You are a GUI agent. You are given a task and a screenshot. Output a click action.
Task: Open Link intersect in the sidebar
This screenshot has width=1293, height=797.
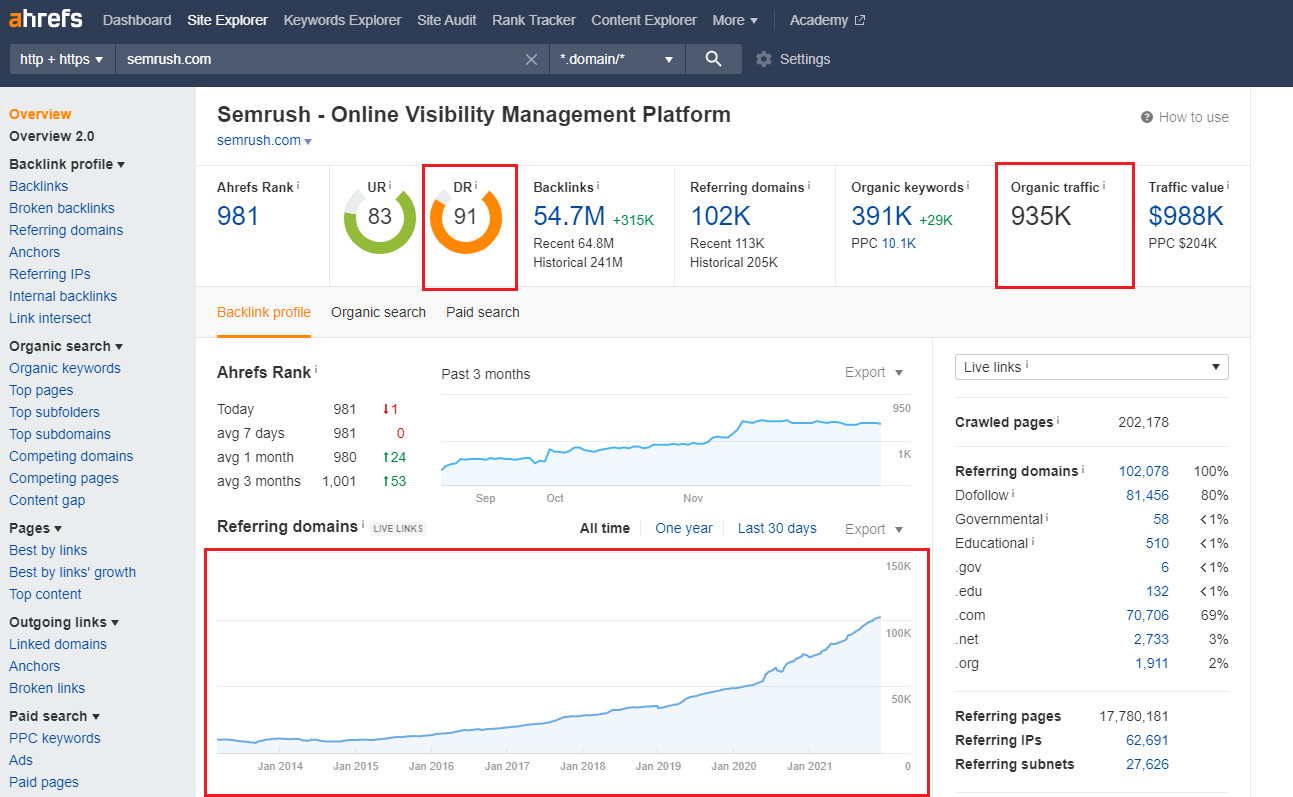(x=50, y=318)
